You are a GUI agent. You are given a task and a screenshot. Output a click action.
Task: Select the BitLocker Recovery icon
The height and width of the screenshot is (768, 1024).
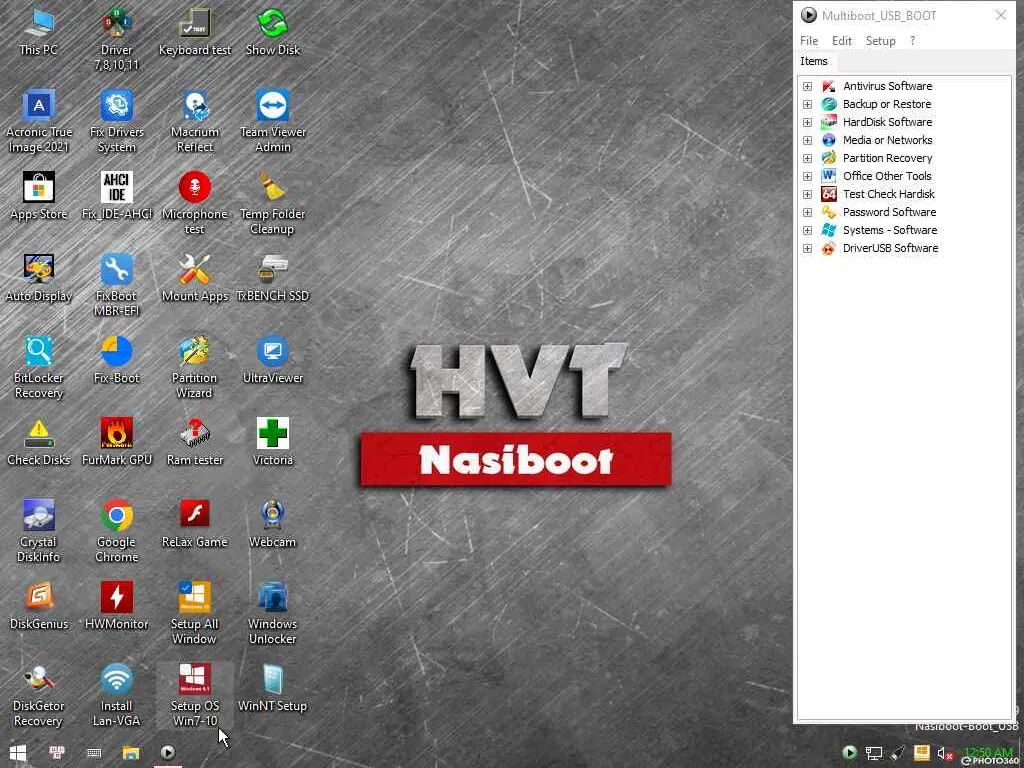[39, 368]
